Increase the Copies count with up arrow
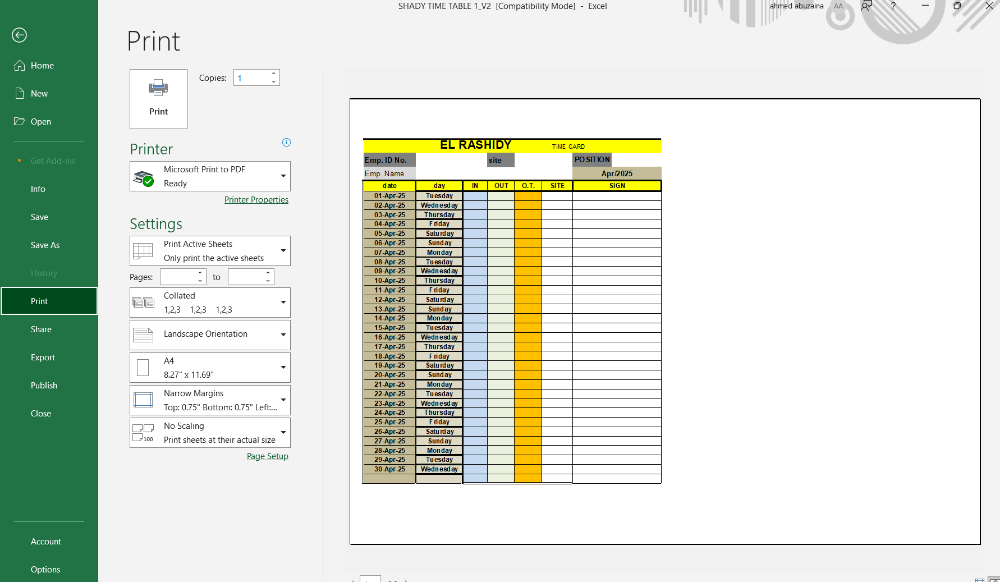Viewport: 1000px width, 582px height. (274, 73)
